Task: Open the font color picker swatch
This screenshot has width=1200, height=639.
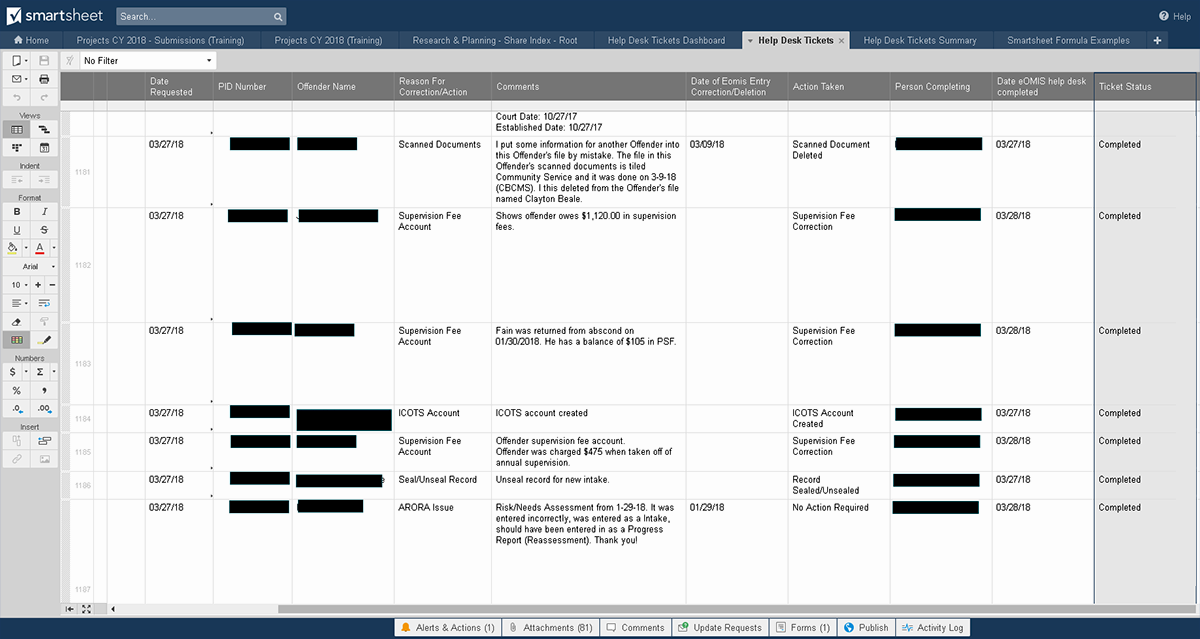Action: click(40, 248)
